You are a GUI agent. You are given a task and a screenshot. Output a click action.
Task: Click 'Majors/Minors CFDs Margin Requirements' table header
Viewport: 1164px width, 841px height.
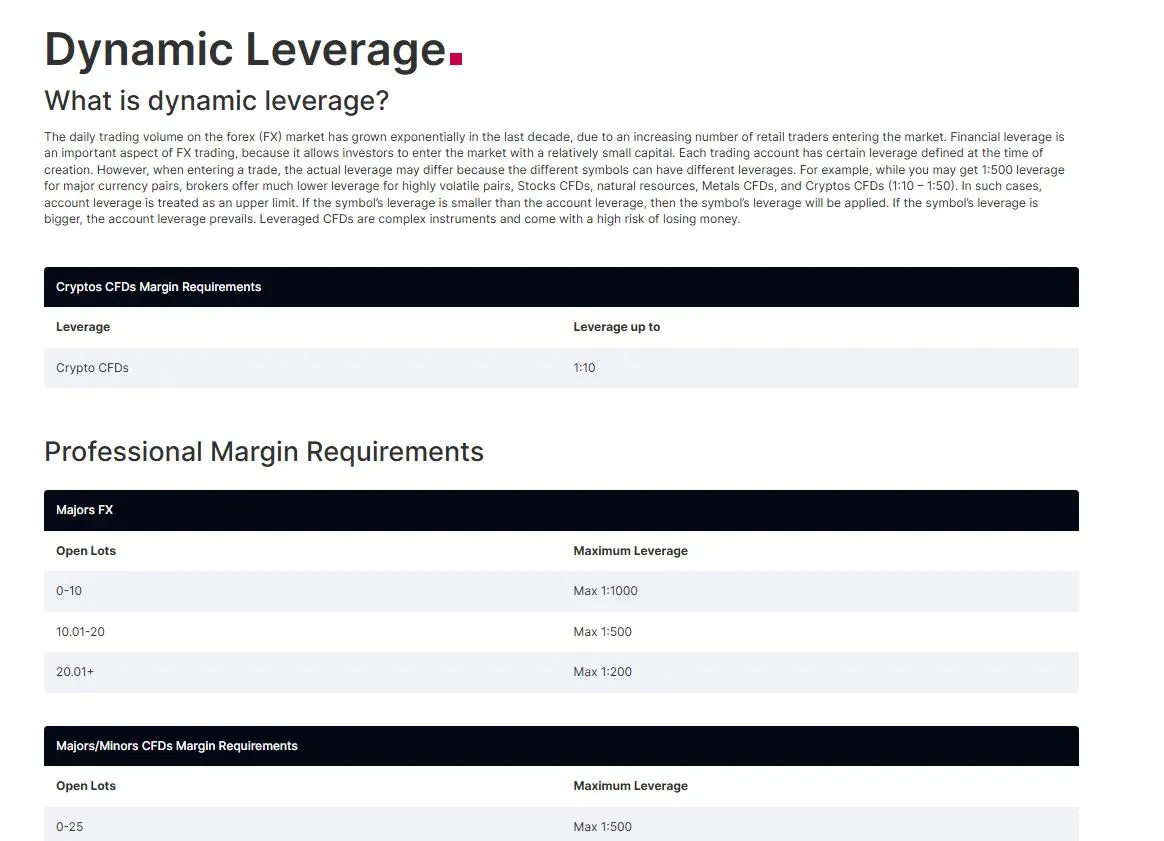click(x=561, y=746)
